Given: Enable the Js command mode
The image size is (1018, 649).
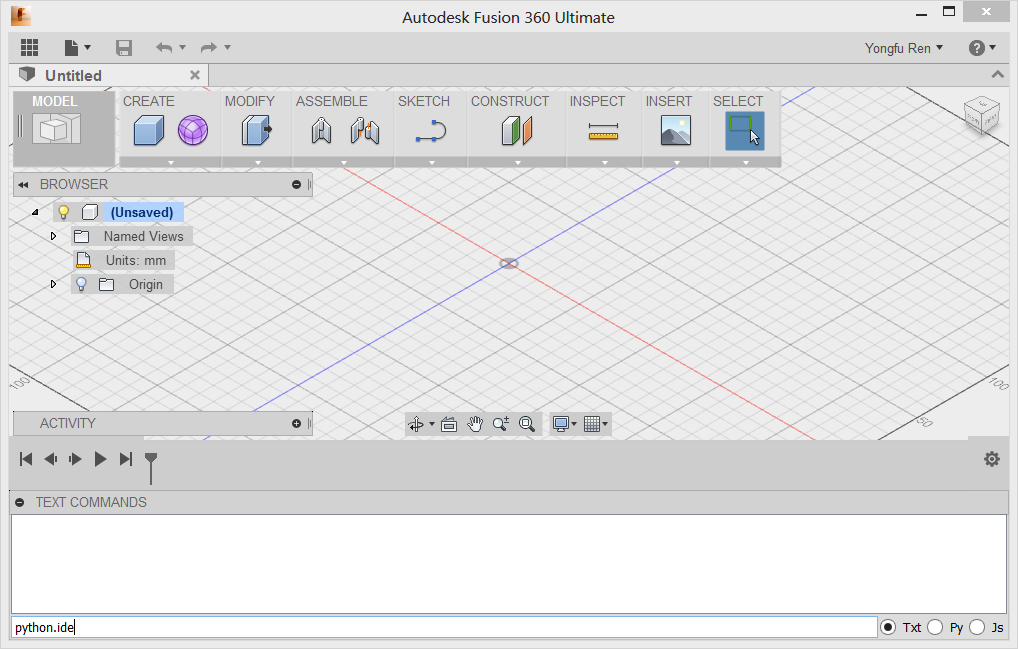Looking at the screenshot, I should tap(975, 627).
